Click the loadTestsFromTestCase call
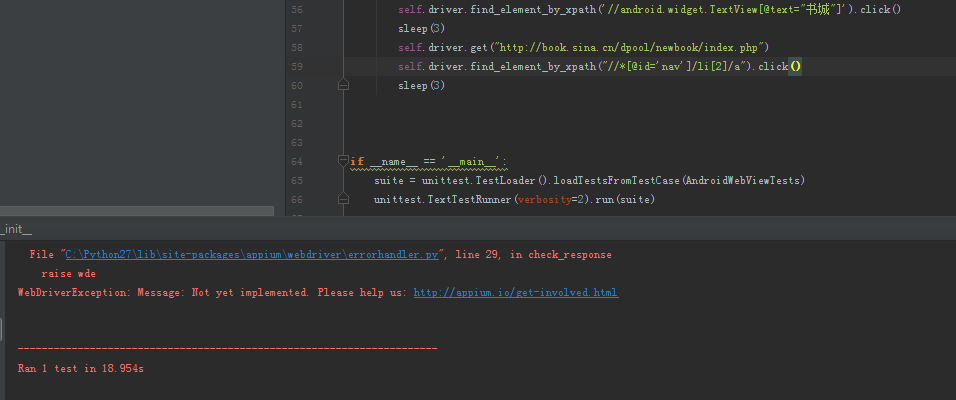Screen dimensions: 956x400 click(617, 180)
